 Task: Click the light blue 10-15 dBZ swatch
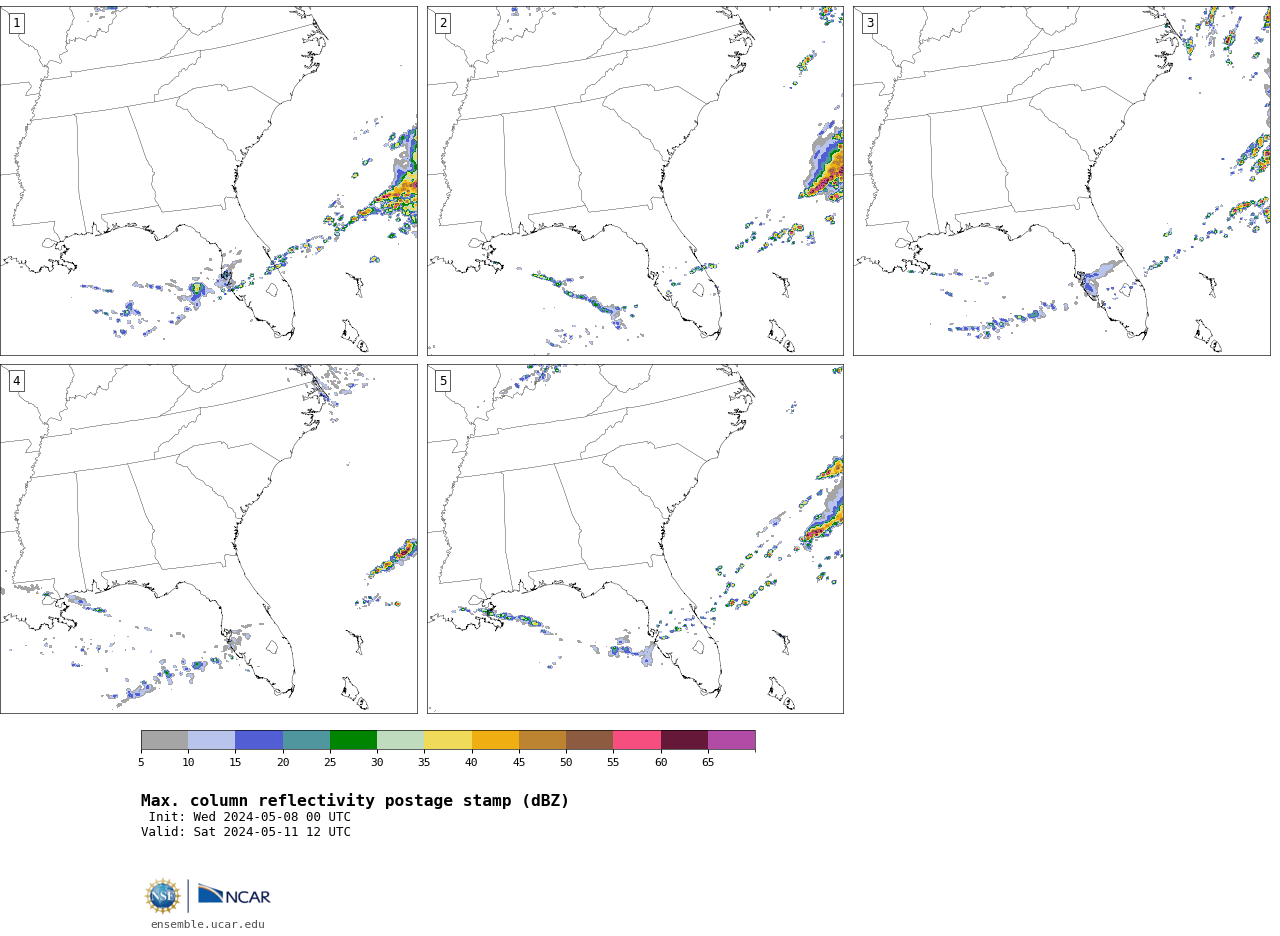(211, 740)
